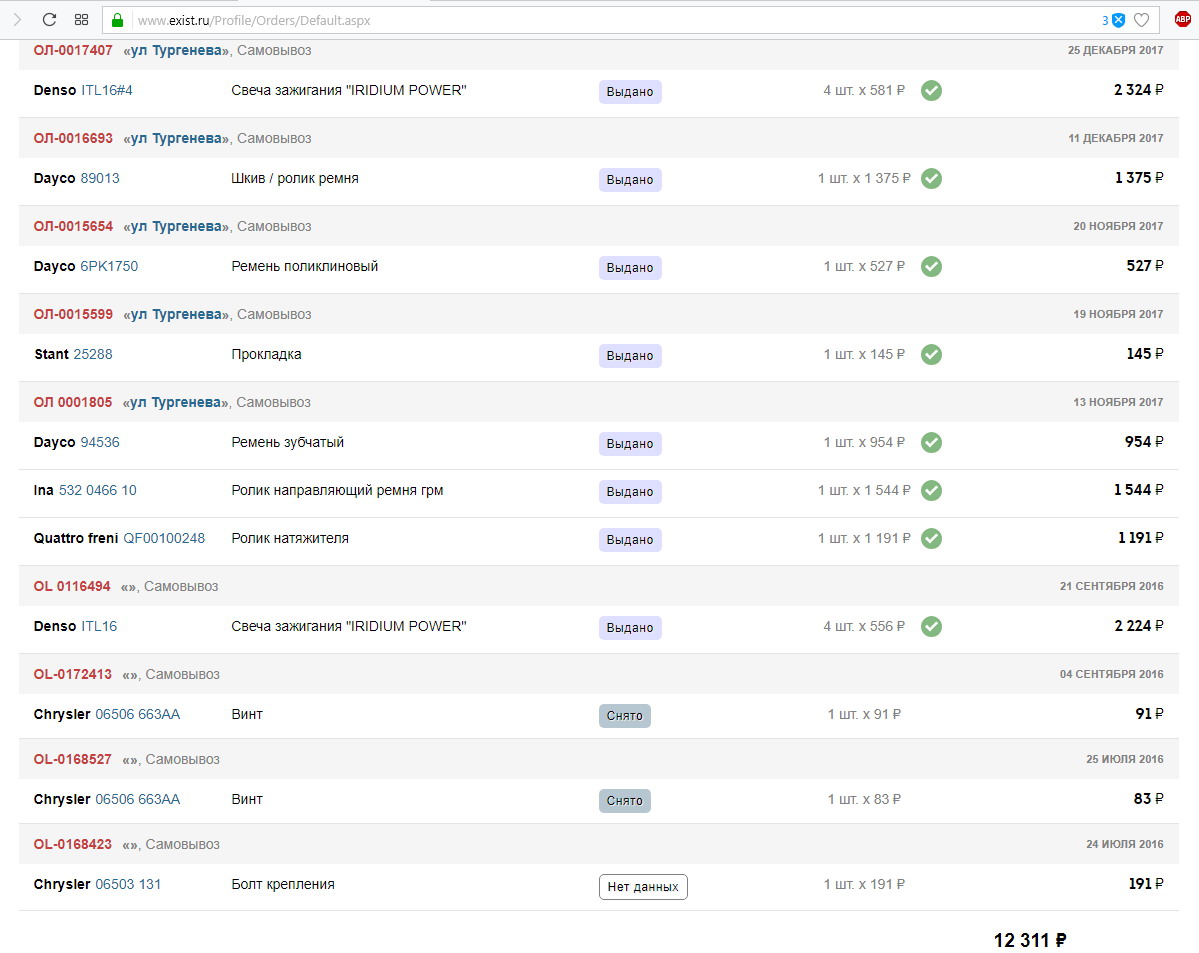Click the date 25 ДЕКАБРЯ 2017

tap(1116, 50)
